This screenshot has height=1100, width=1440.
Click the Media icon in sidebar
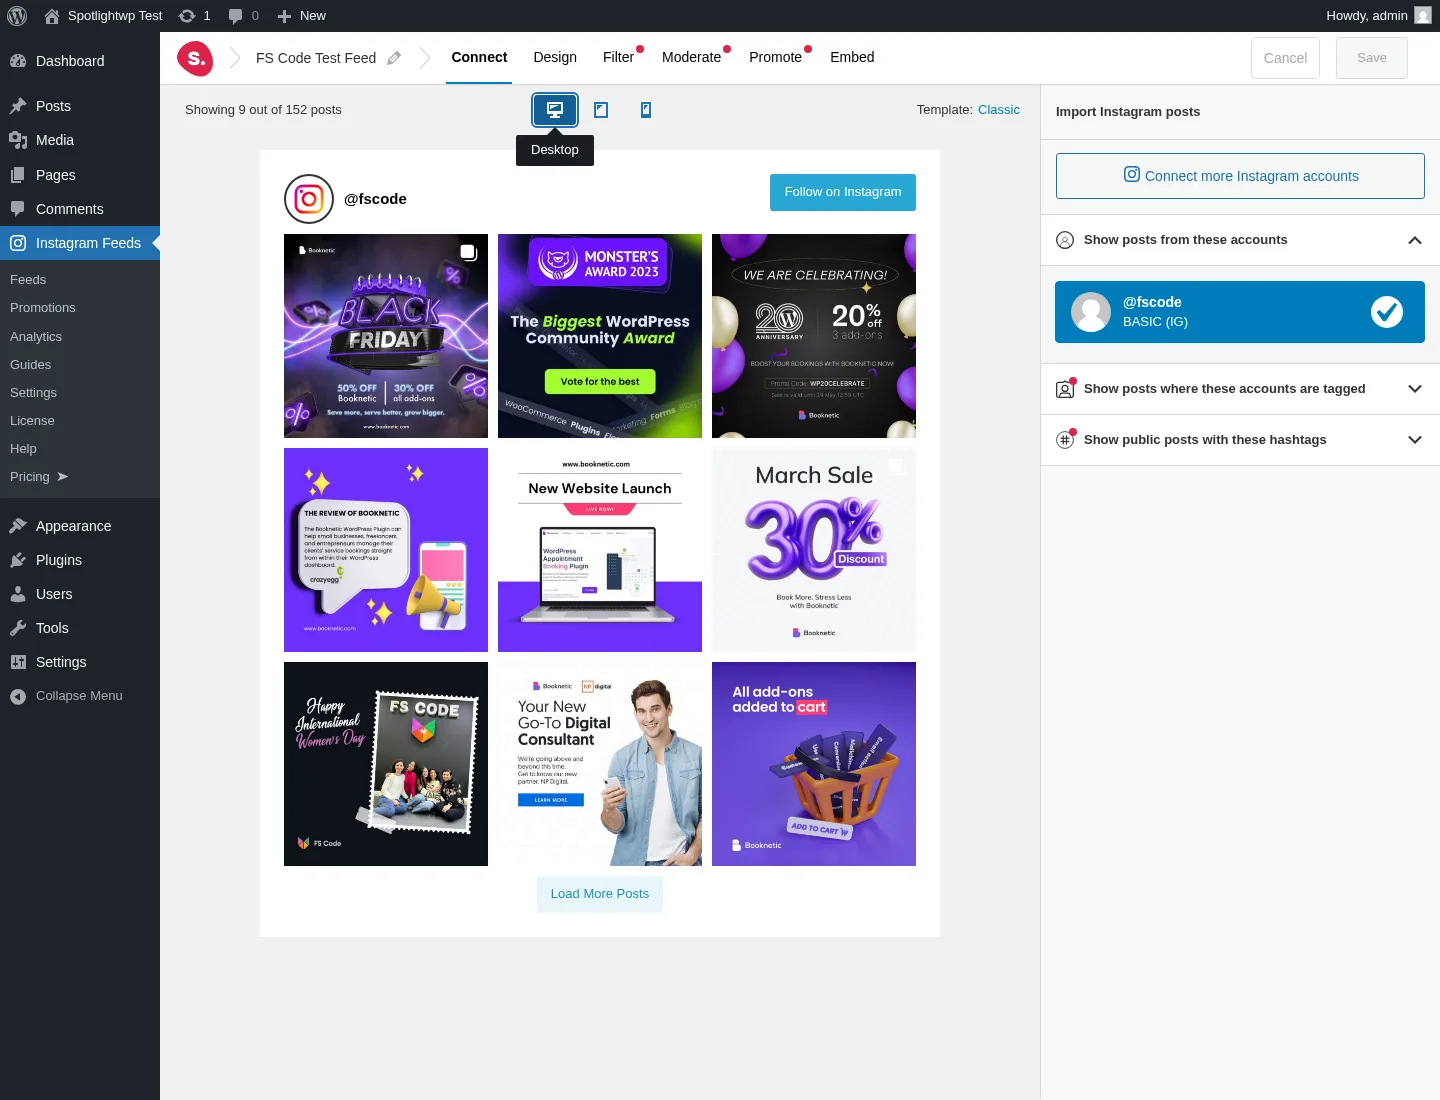point(18,140)
